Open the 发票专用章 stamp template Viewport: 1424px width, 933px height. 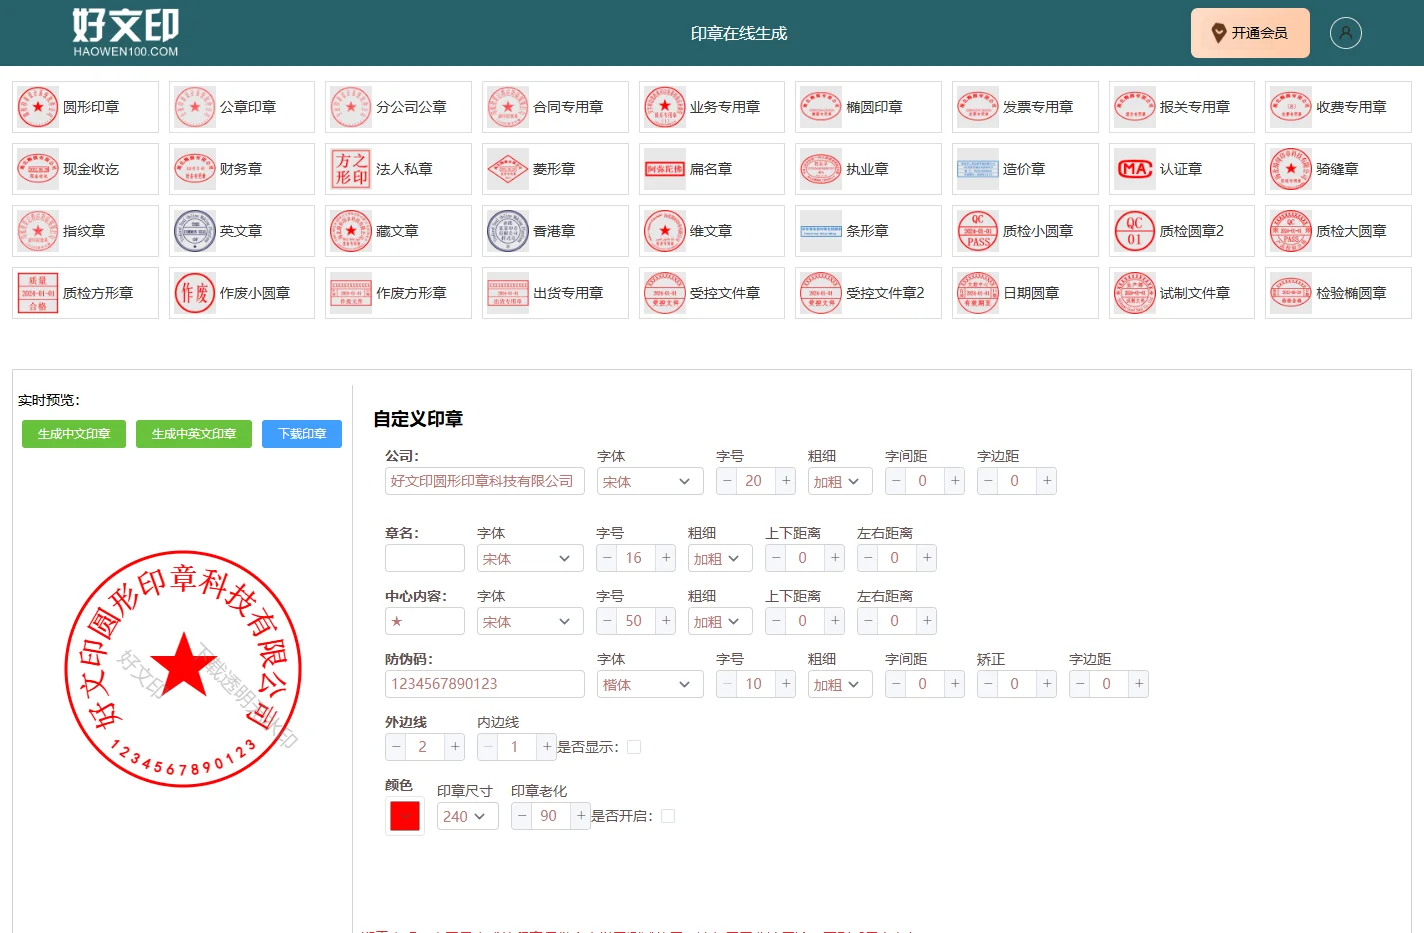click(1025, 107)
